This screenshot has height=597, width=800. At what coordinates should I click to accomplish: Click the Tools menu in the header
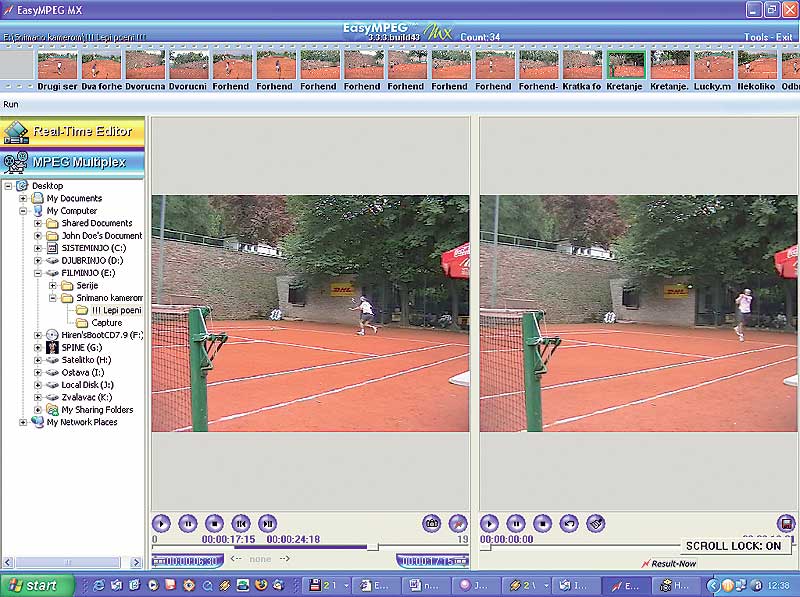pyautogui.click(x=756, y=37)
